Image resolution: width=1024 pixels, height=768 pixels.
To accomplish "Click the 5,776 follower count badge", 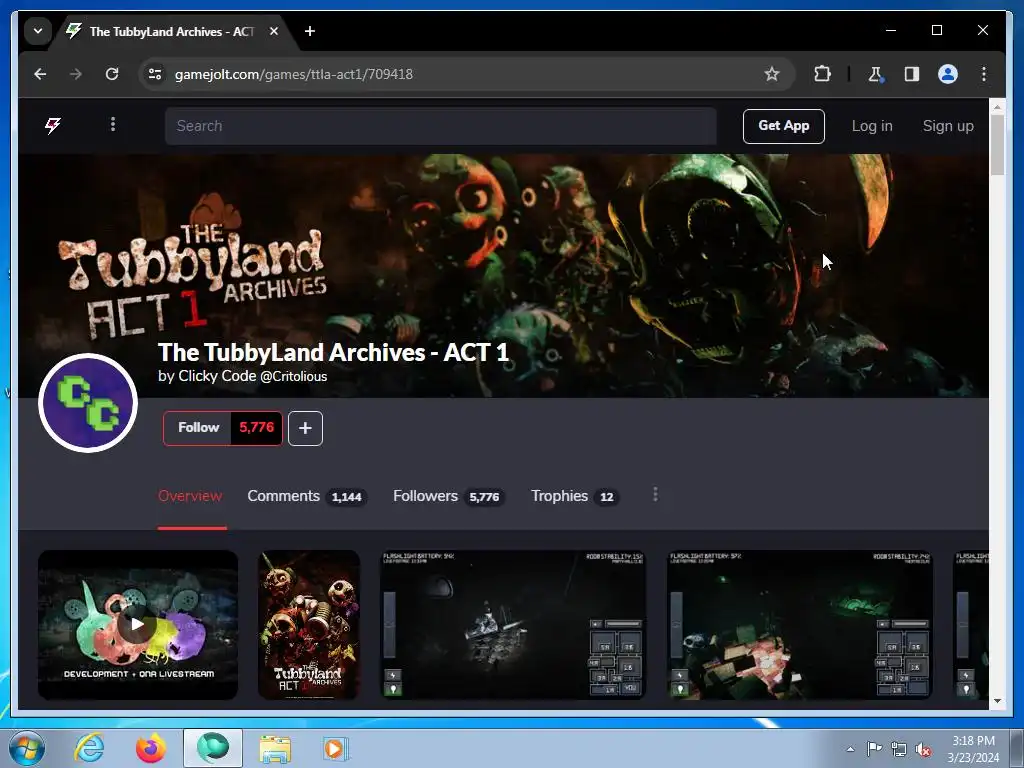I will pos(257,428).
